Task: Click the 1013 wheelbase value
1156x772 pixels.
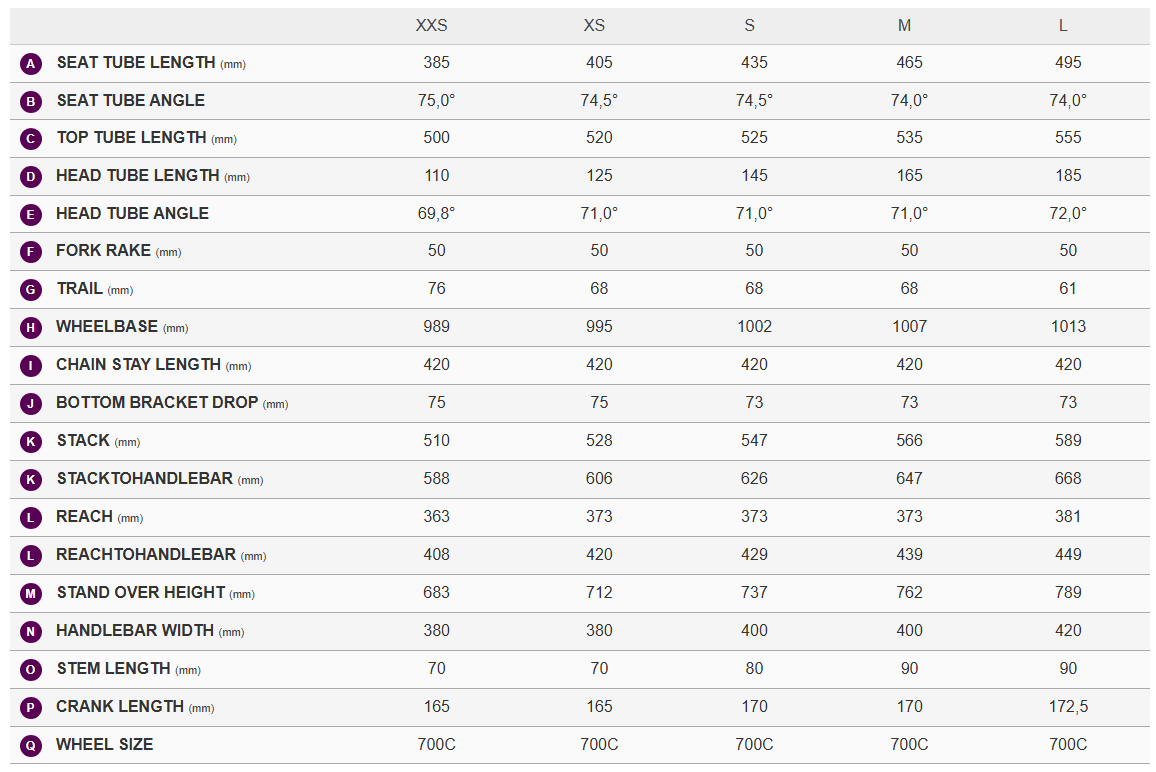Action: click(x=1068, y=327)
